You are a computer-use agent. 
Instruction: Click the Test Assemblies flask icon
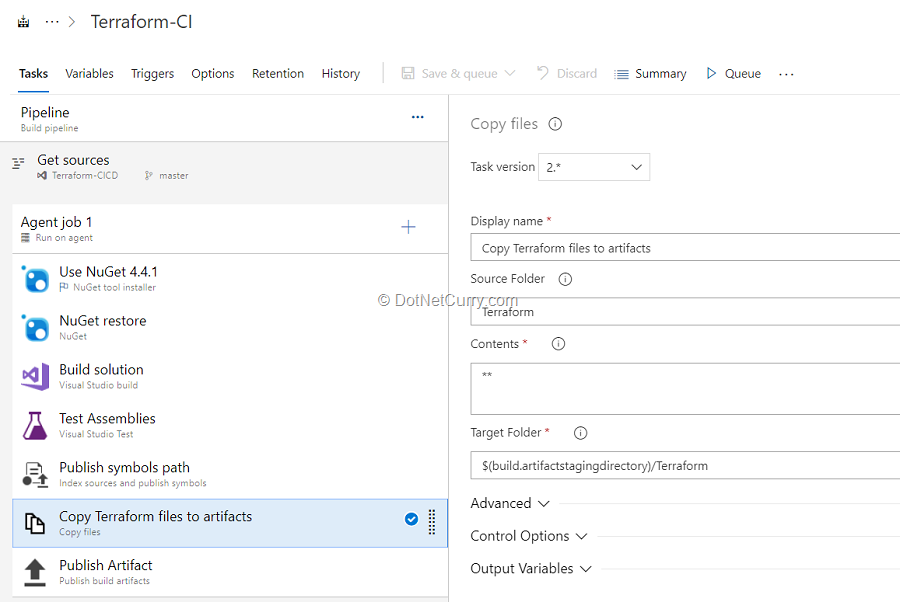coord(36,425)
